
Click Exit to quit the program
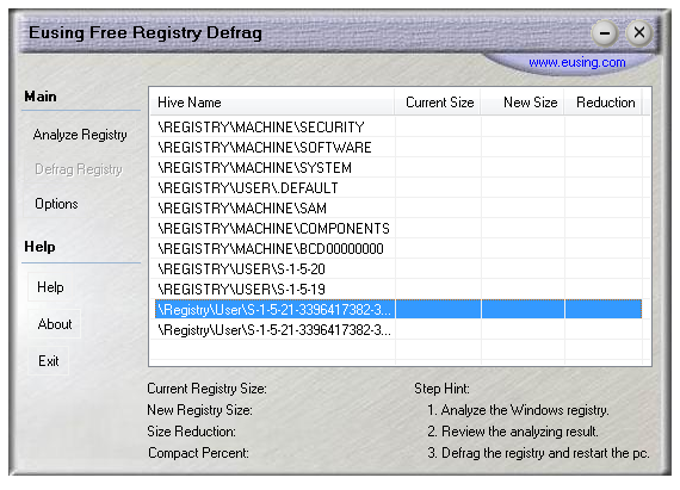coord(48,361)
